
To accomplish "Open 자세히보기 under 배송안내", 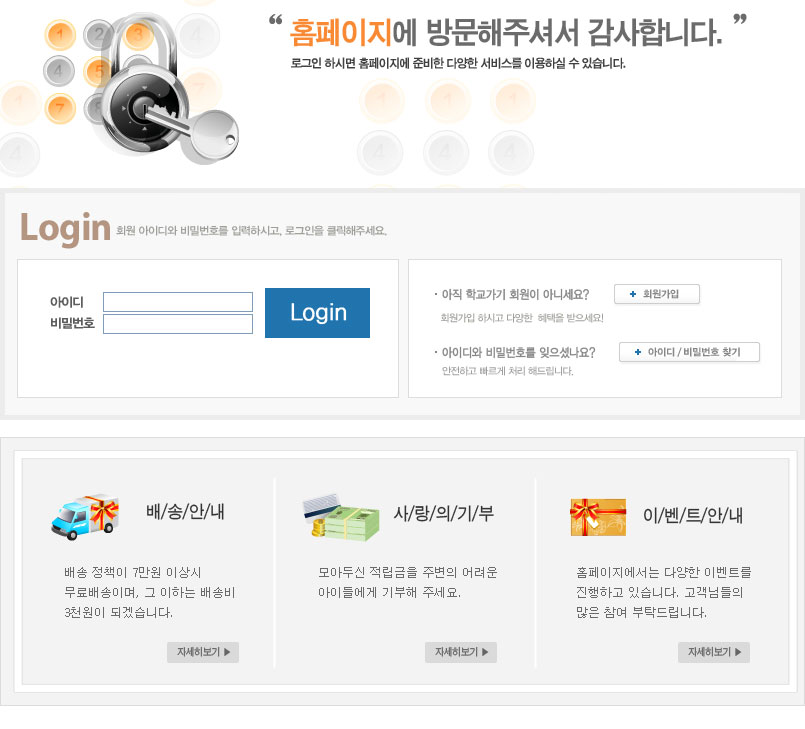I will [x=203, y=653].
